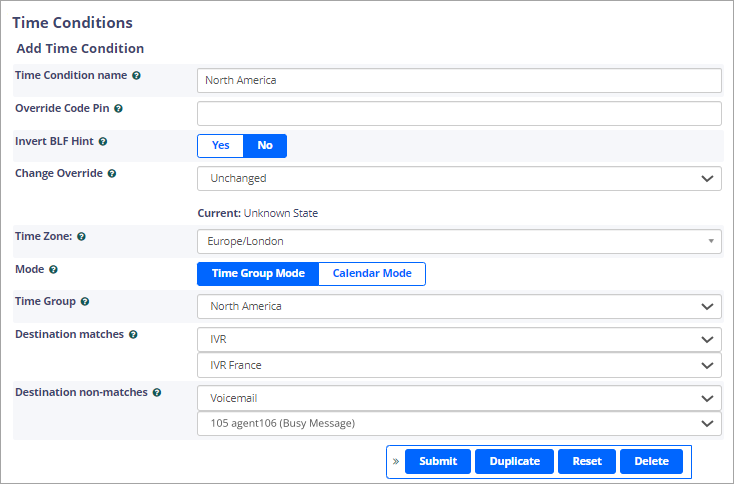Click the Add Time Condition heading
Viewport: 734px width, 484px height.
(80, 49)
